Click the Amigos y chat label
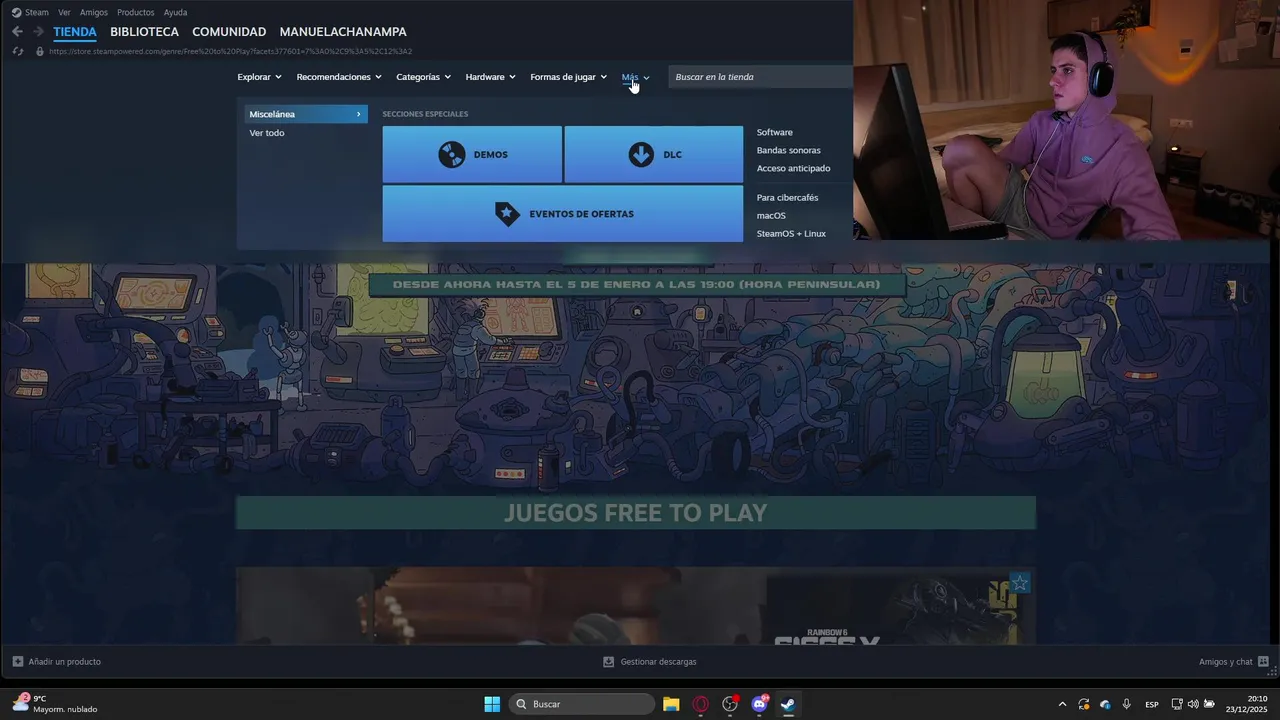 [1226, 662]
